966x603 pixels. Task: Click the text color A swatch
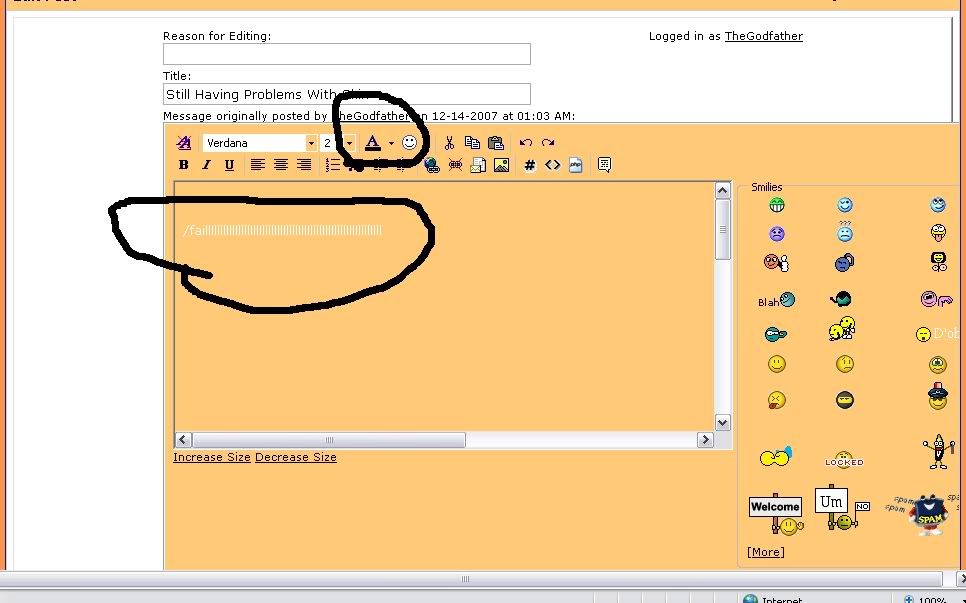coord(373,143)
